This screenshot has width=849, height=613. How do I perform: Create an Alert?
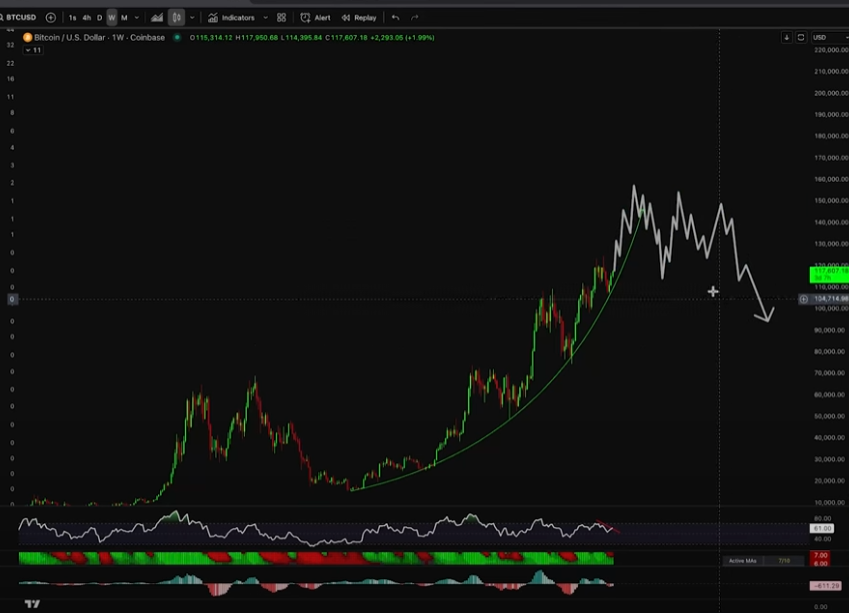coord(315,18)
